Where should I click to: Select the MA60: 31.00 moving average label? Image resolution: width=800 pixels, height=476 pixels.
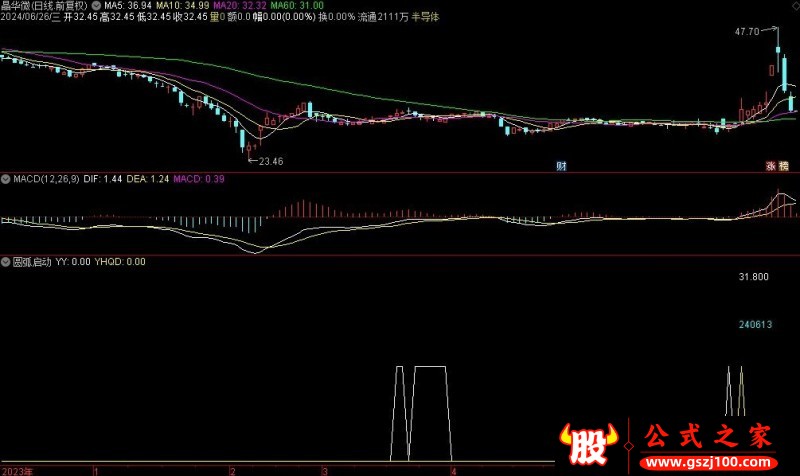pyautogui.click(x=297, y=6)
